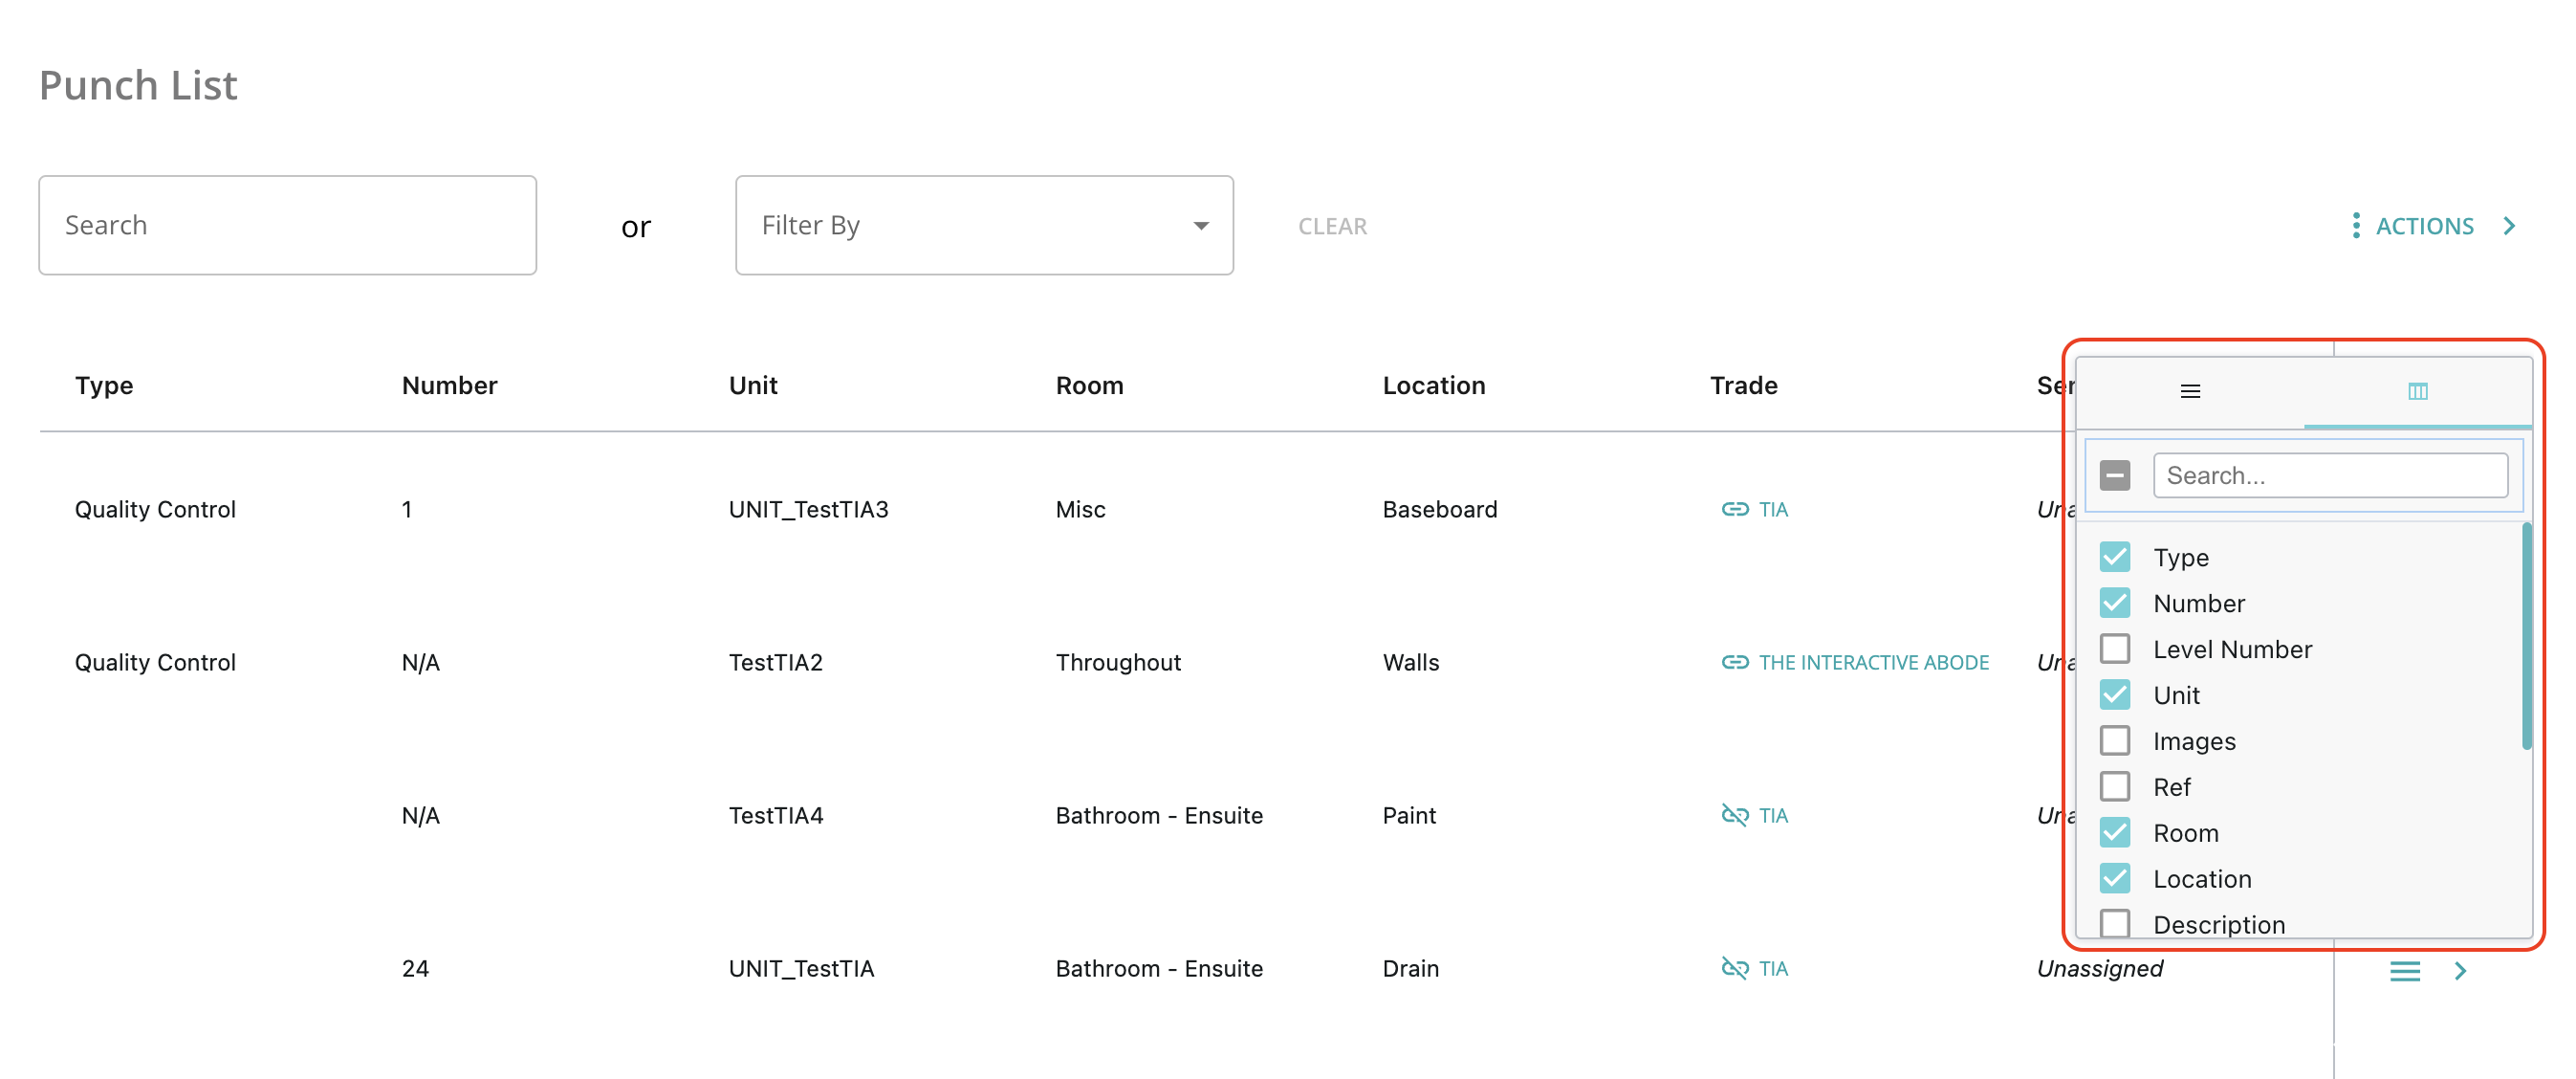Enable the Description column checkbox
This screenshot has height=1079, width=2576.
point(2114,923)
